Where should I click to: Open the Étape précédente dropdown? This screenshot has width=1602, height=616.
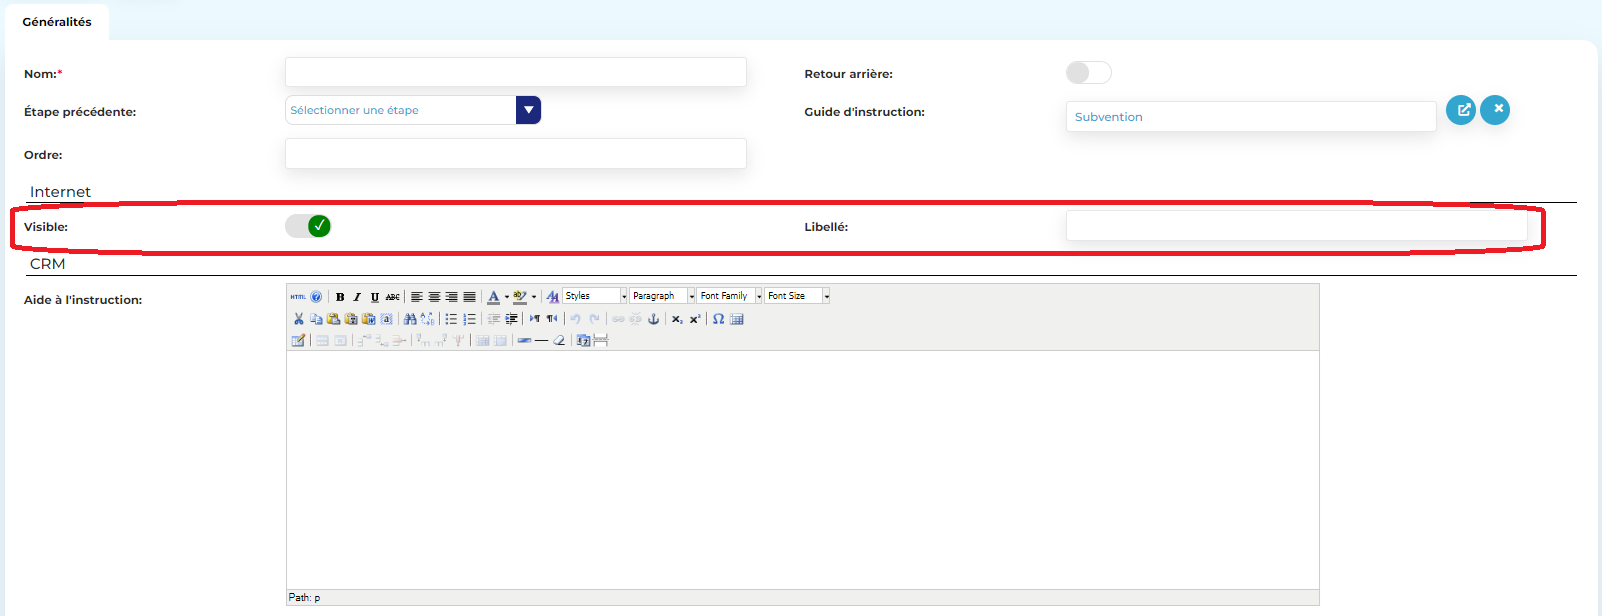coord(528,110)
